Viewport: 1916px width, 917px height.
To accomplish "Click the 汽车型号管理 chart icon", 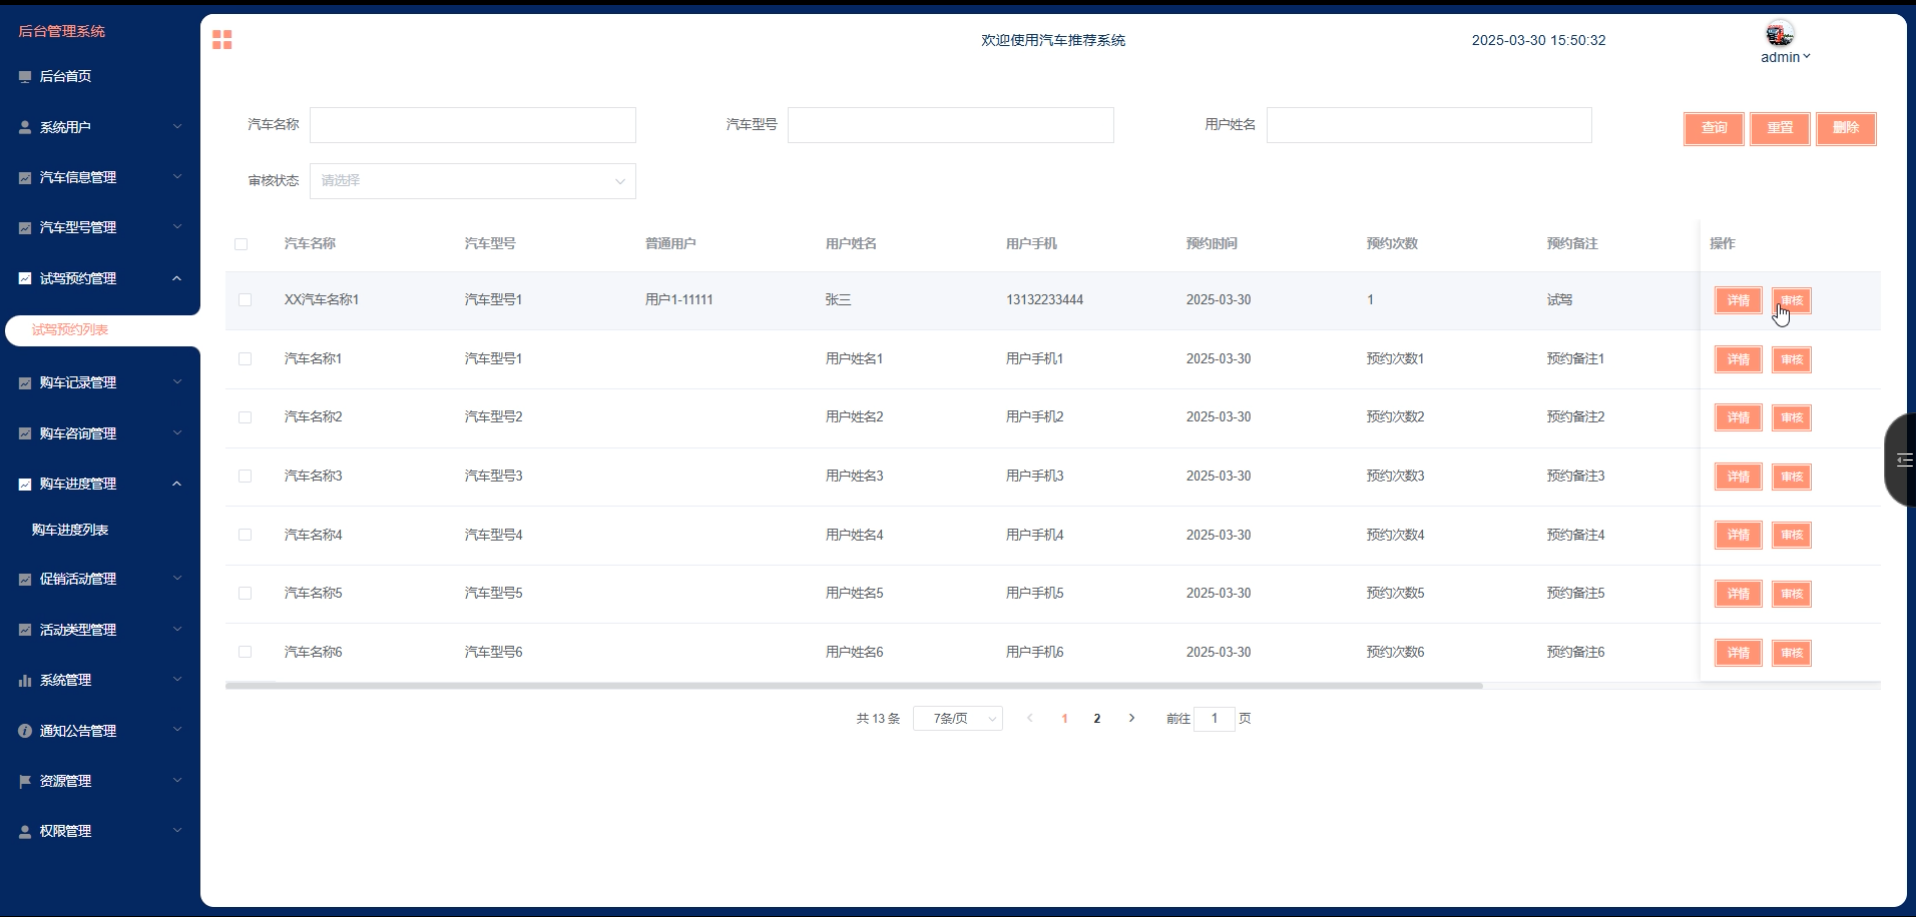I will (25, 228).
